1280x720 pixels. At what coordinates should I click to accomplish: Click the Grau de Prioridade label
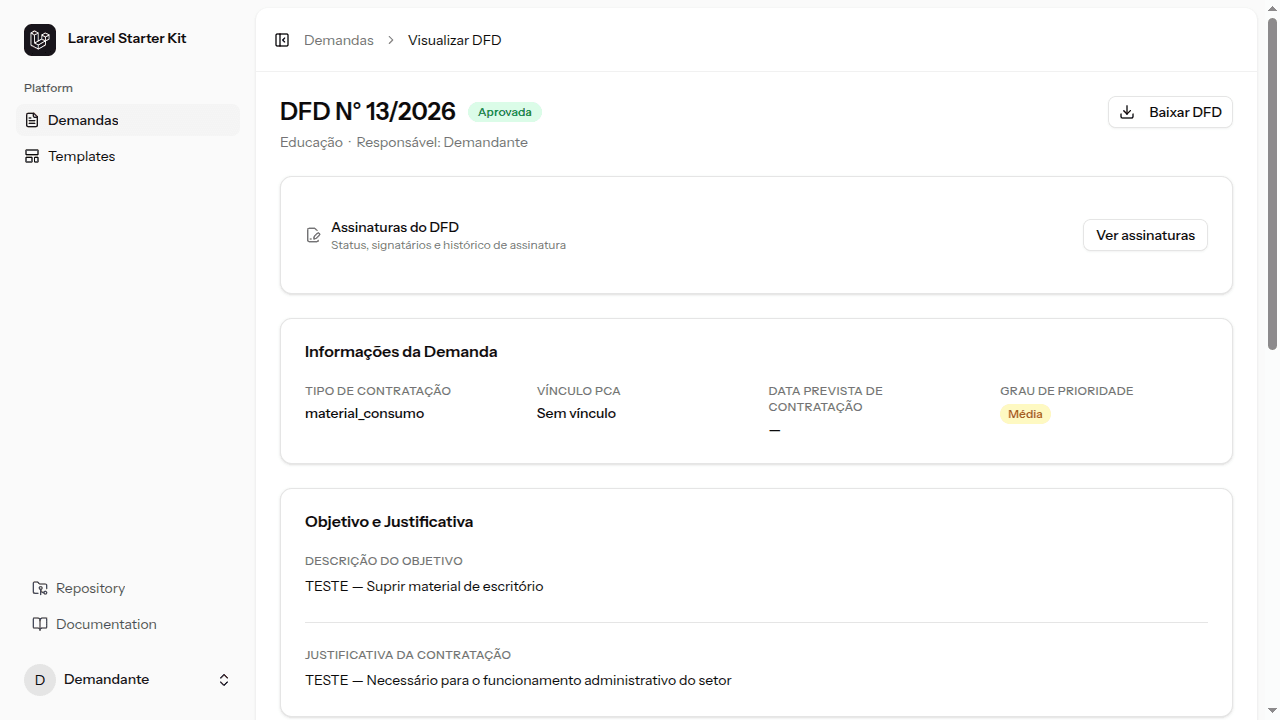click(x=1067, y=391)
